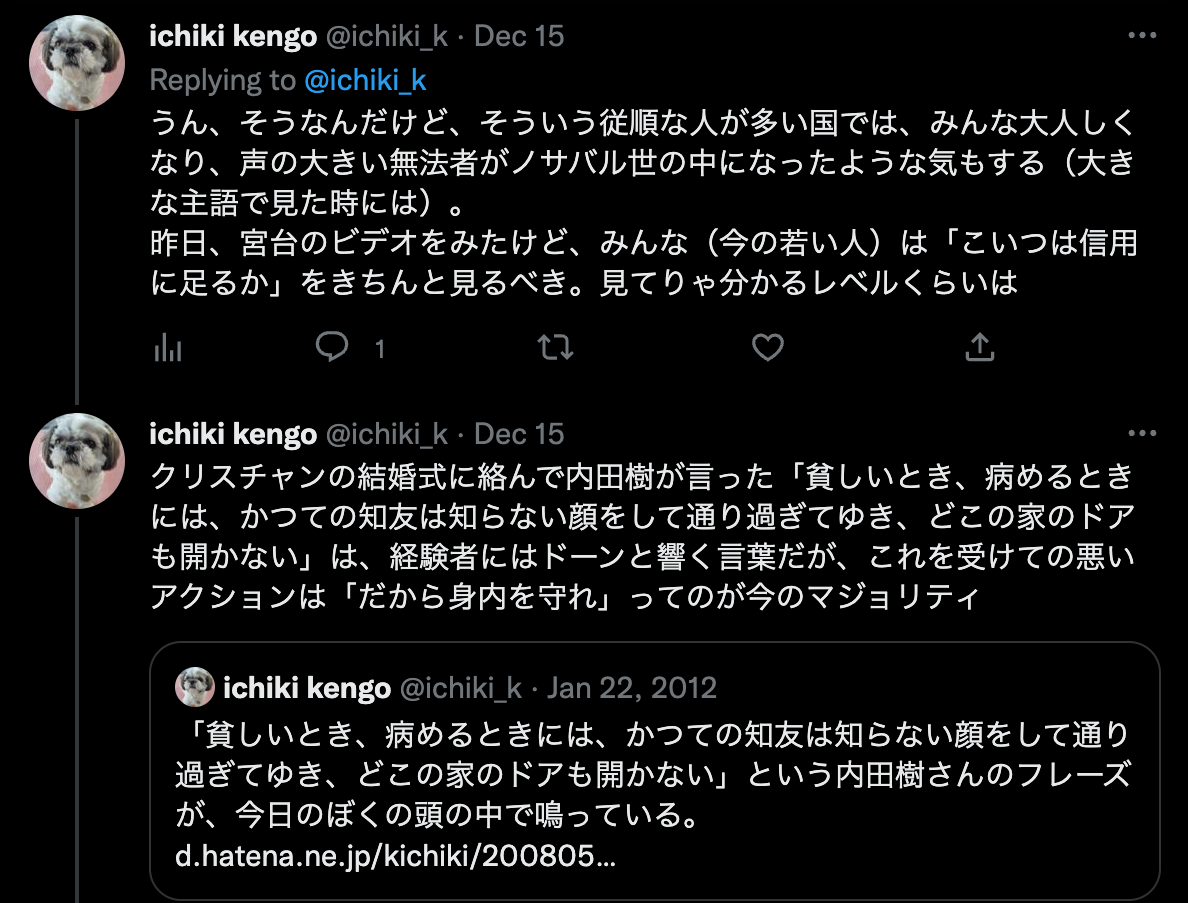Click small avatar inside the quoted tweet
This screenshot has height=903, width=1188.
(x=195, y=687)
